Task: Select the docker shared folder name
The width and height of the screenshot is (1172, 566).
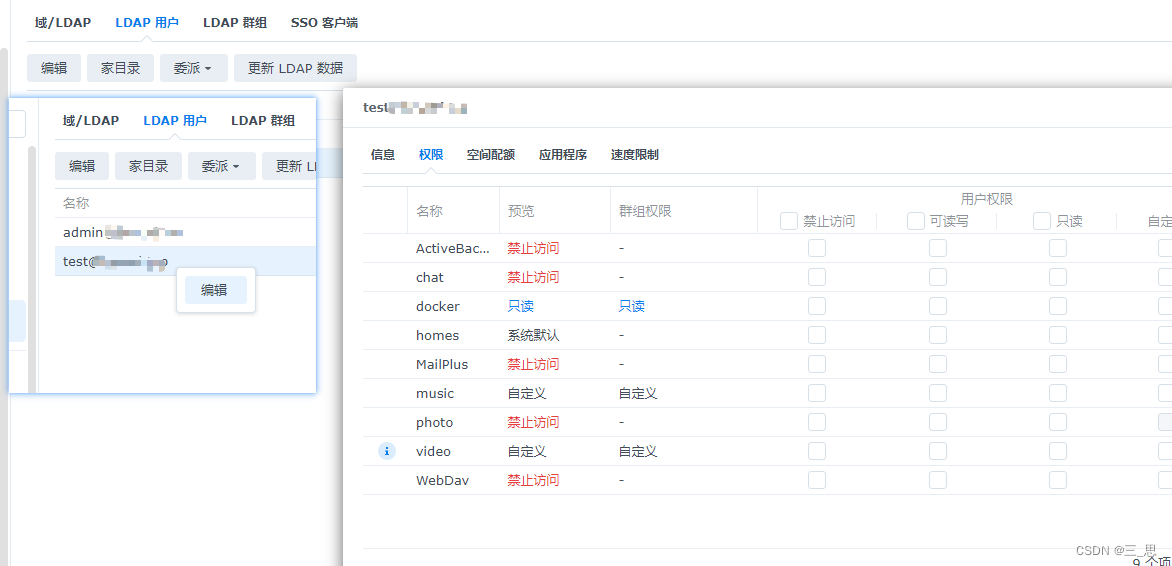Action: (438, 307)
